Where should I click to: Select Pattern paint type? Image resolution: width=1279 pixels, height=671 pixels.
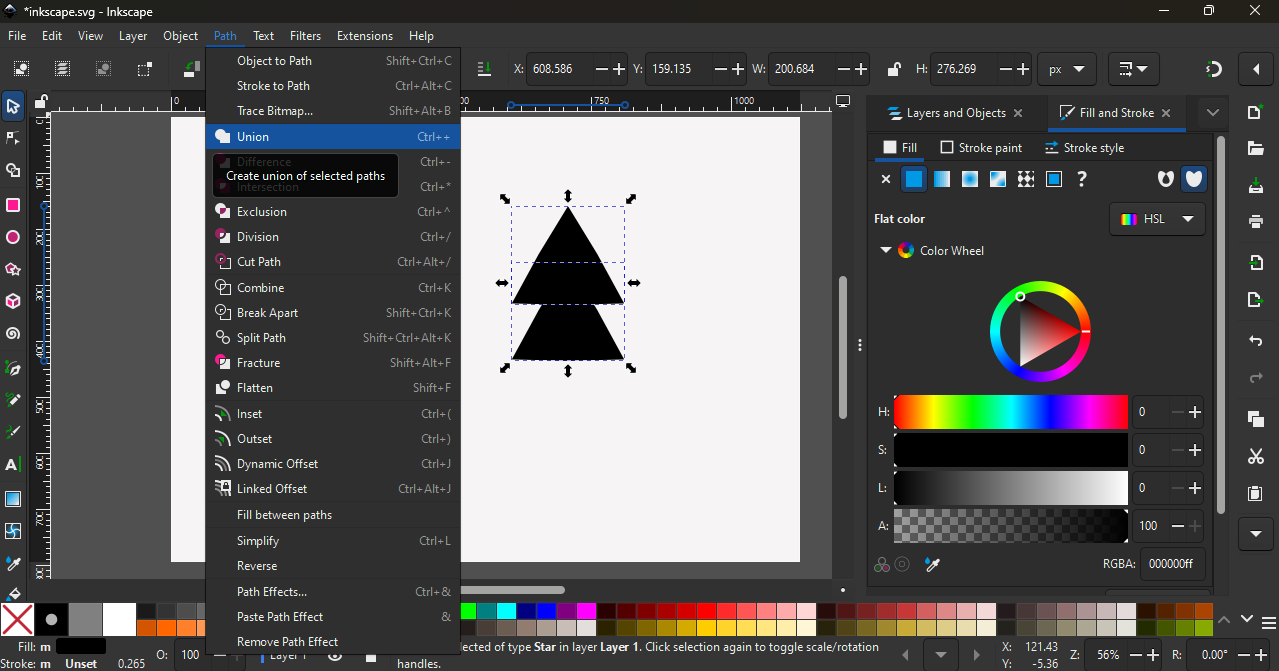[1026, 179]
